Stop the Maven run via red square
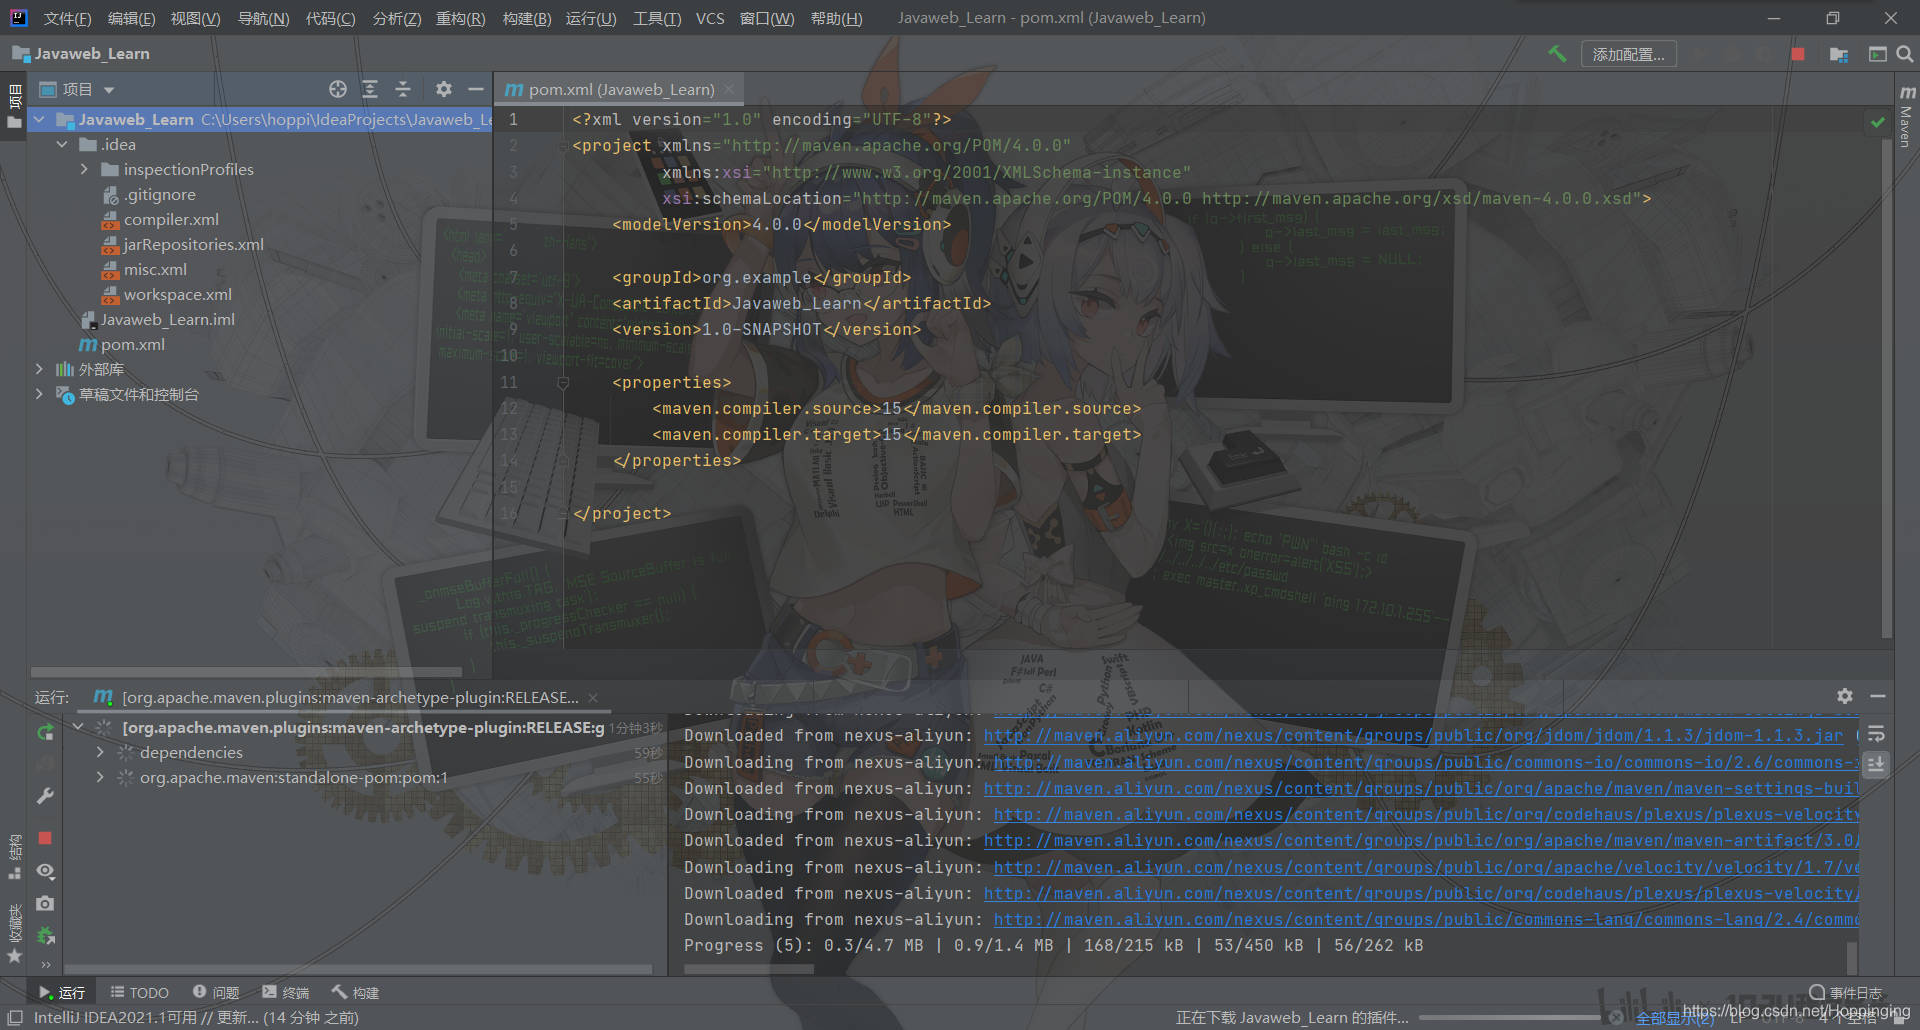Viewport: 1920px width, 1030px height. click(x=45, y=838)
